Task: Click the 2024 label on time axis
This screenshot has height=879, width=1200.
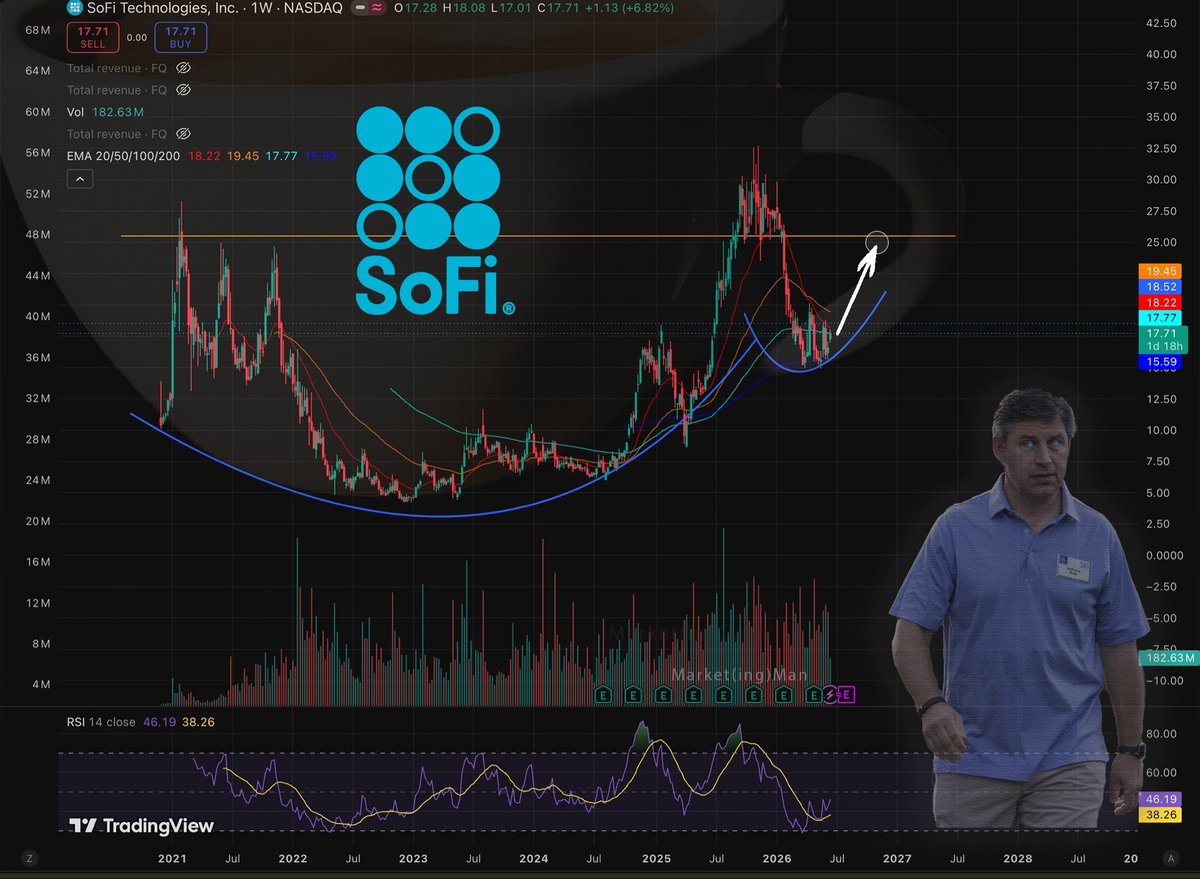Action: click(534, 859)
